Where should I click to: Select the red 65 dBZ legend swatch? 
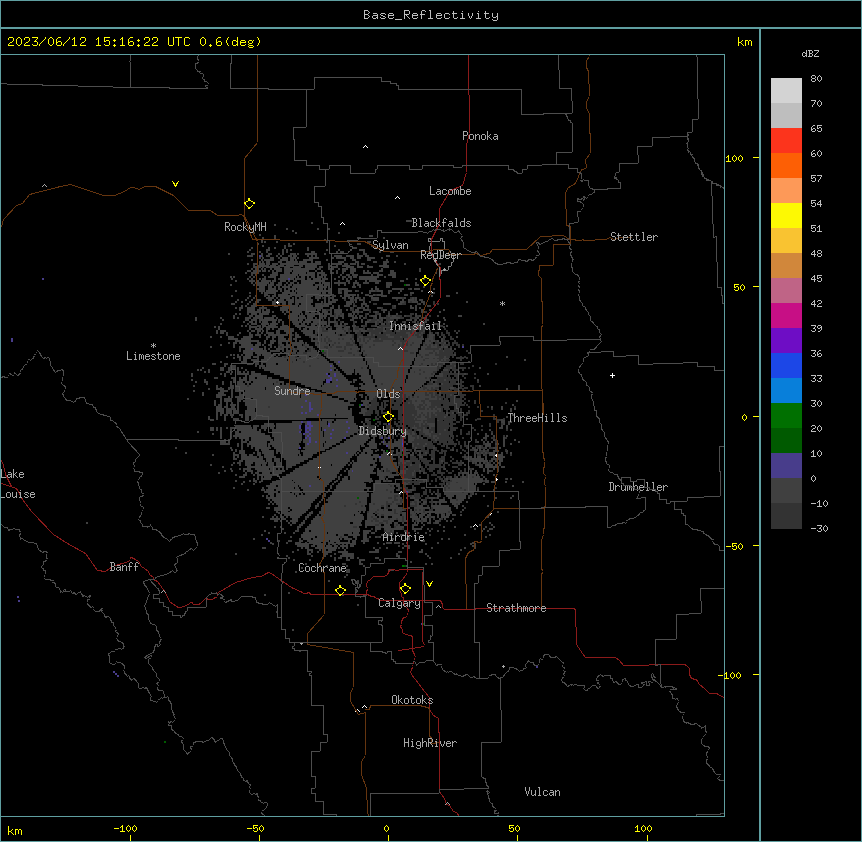tap(786, 140)
